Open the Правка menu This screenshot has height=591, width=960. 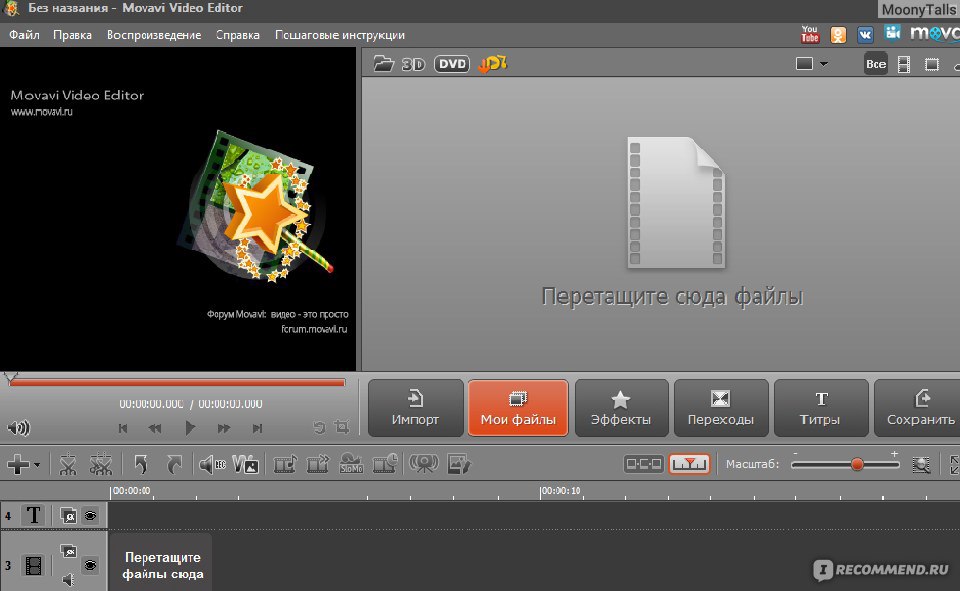click(72, 35)
